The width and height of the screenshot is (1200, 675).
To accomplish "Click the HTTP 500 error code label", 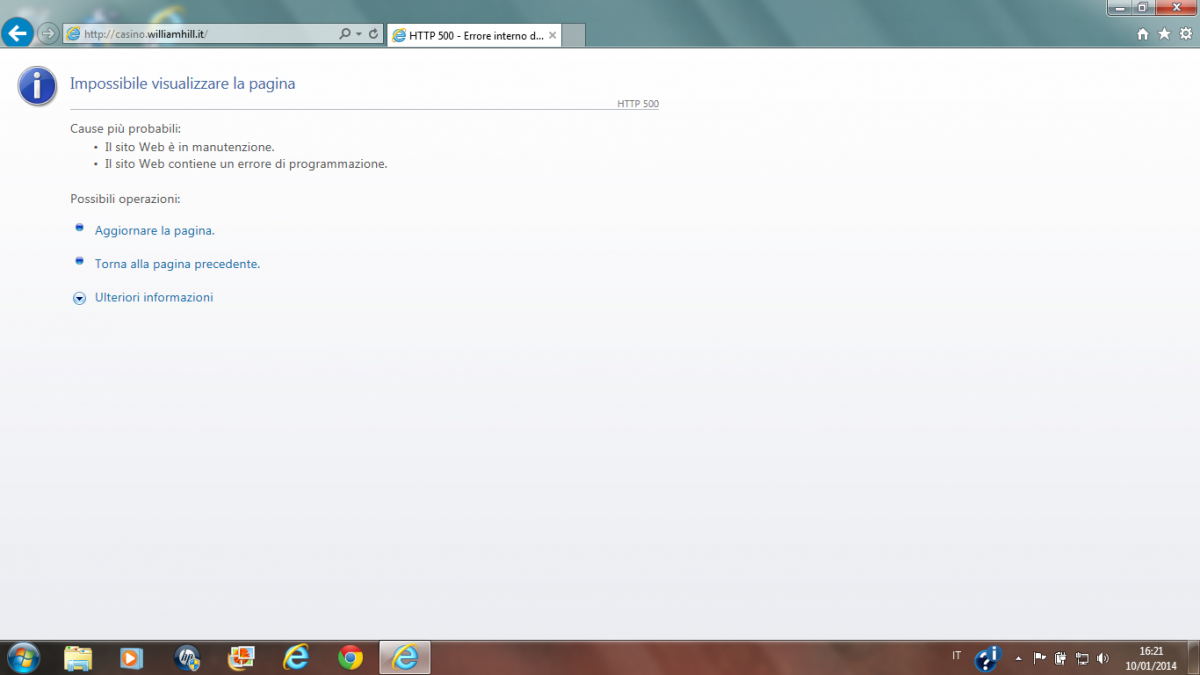I will [x=638, y=104].
